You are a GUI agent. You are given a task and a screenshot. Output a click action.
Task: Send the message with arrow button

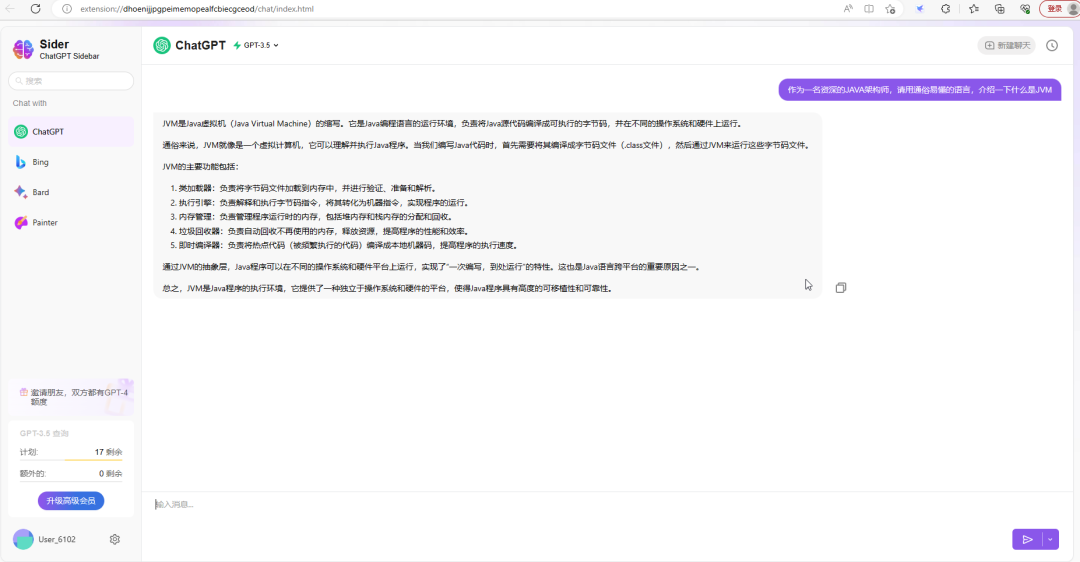pyautogui.click(x=1027, y=539)
